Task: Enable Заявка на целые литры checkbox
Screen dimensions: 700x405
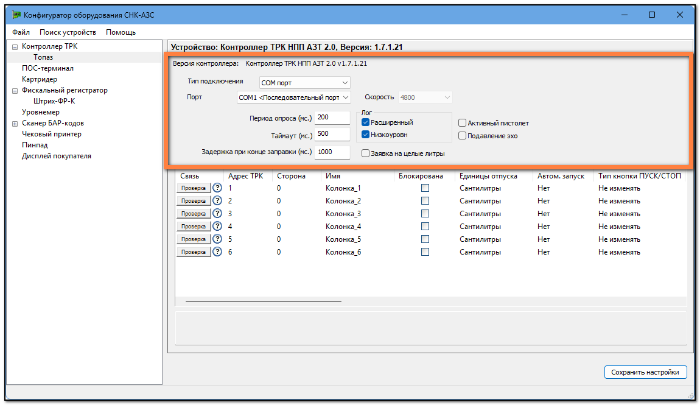Action: click(365, 153)
